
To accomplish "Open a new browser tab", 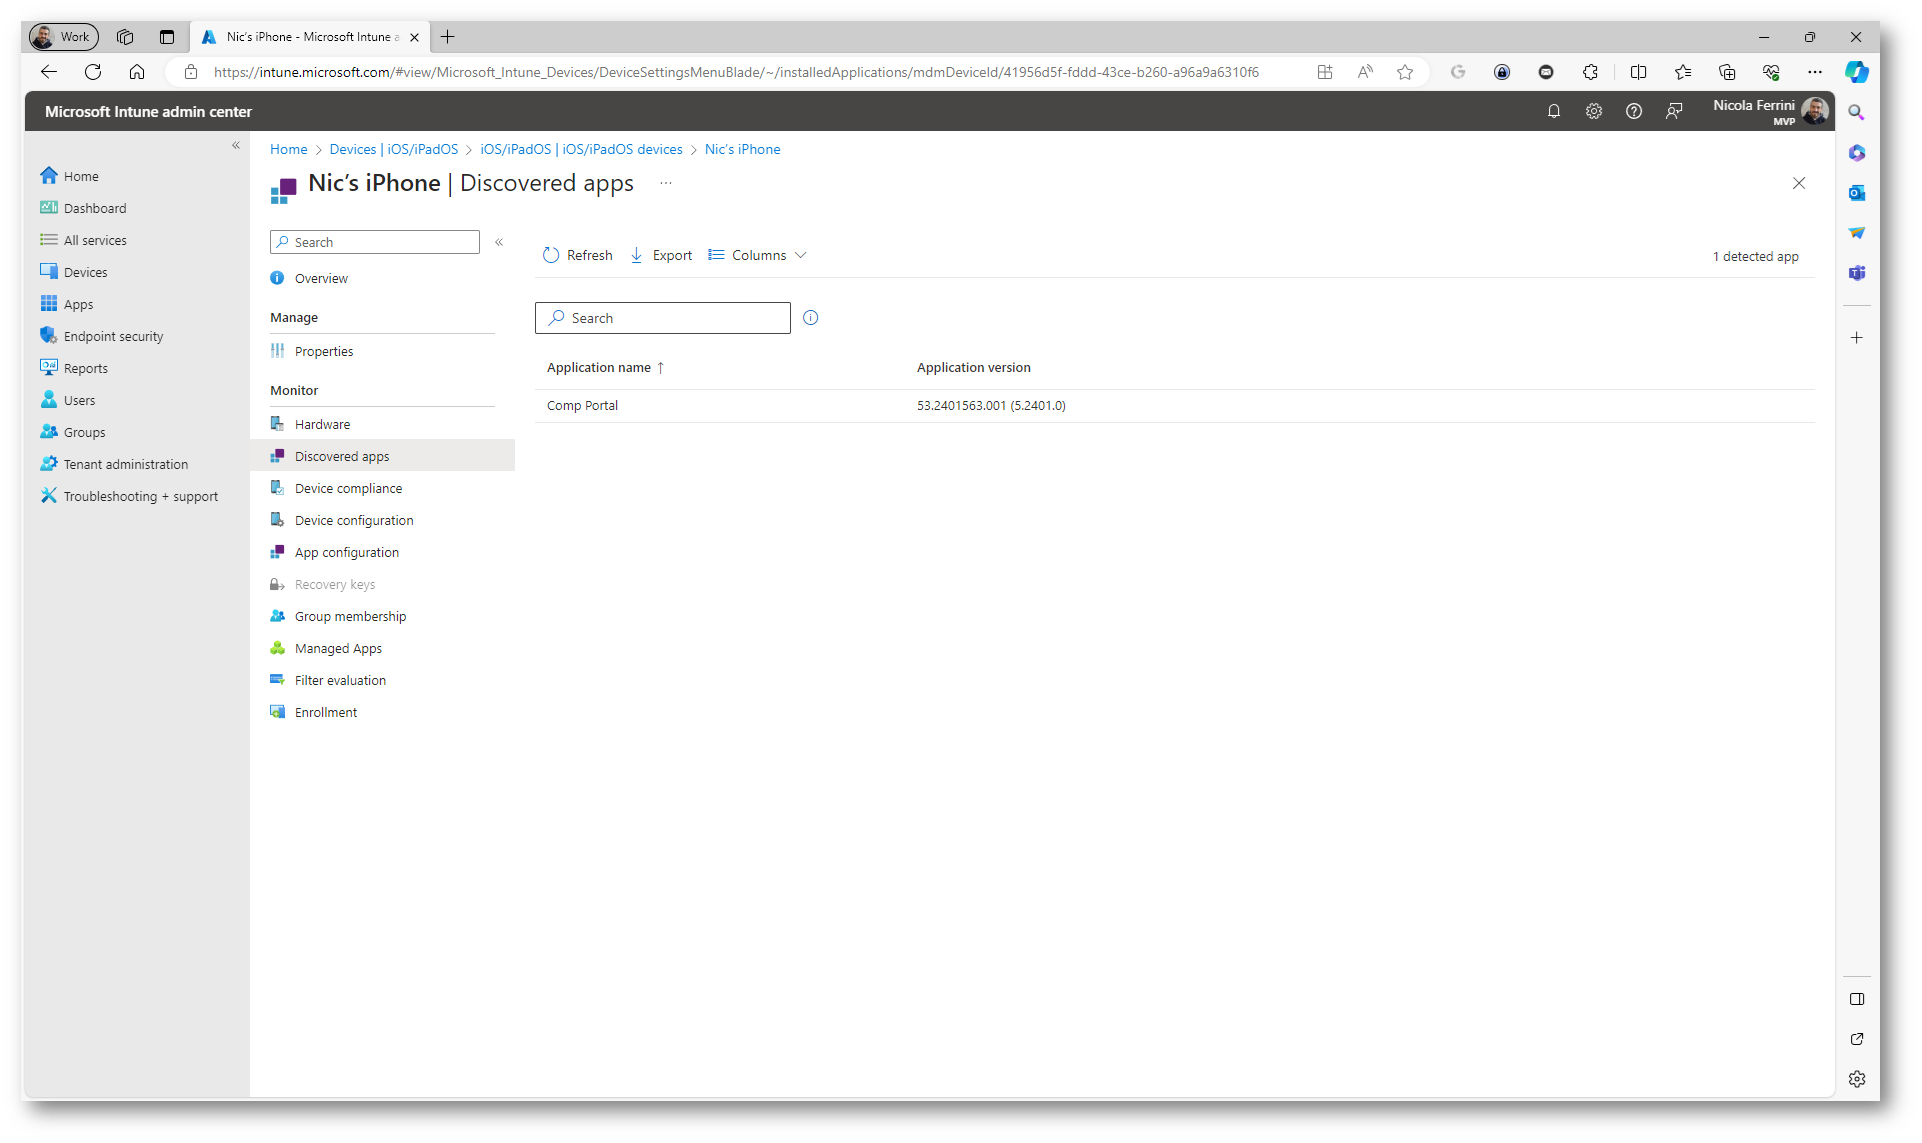I will [x=447, y=37].
